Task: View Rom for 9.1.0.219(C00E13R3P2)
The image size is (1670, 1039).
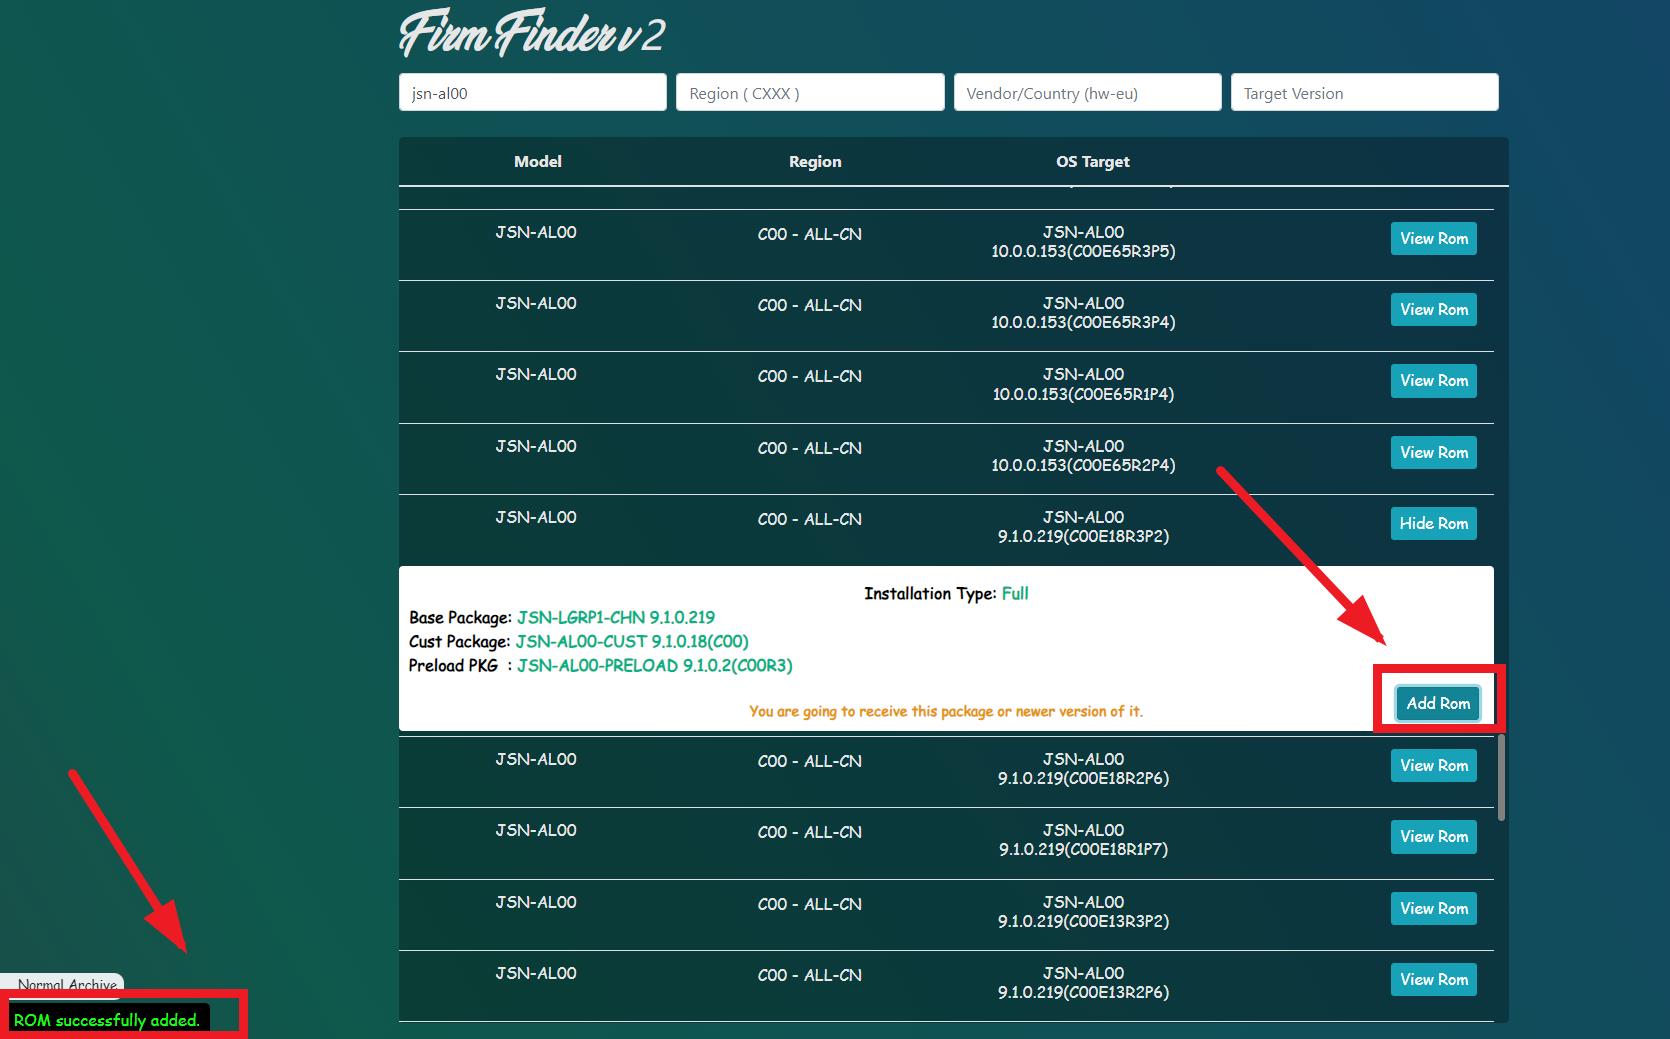Action: [1433, 908]
